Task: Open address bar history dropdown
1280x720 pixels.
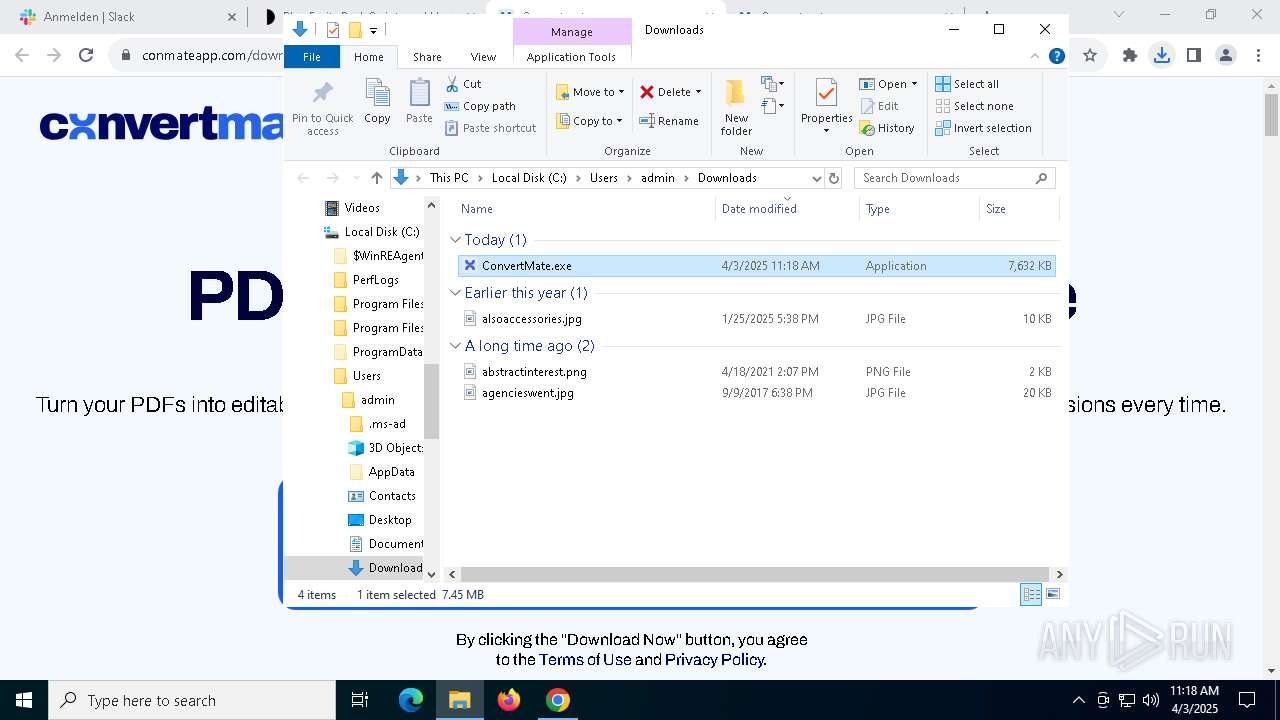Action: pyautogui.click(x=816, y=178)
